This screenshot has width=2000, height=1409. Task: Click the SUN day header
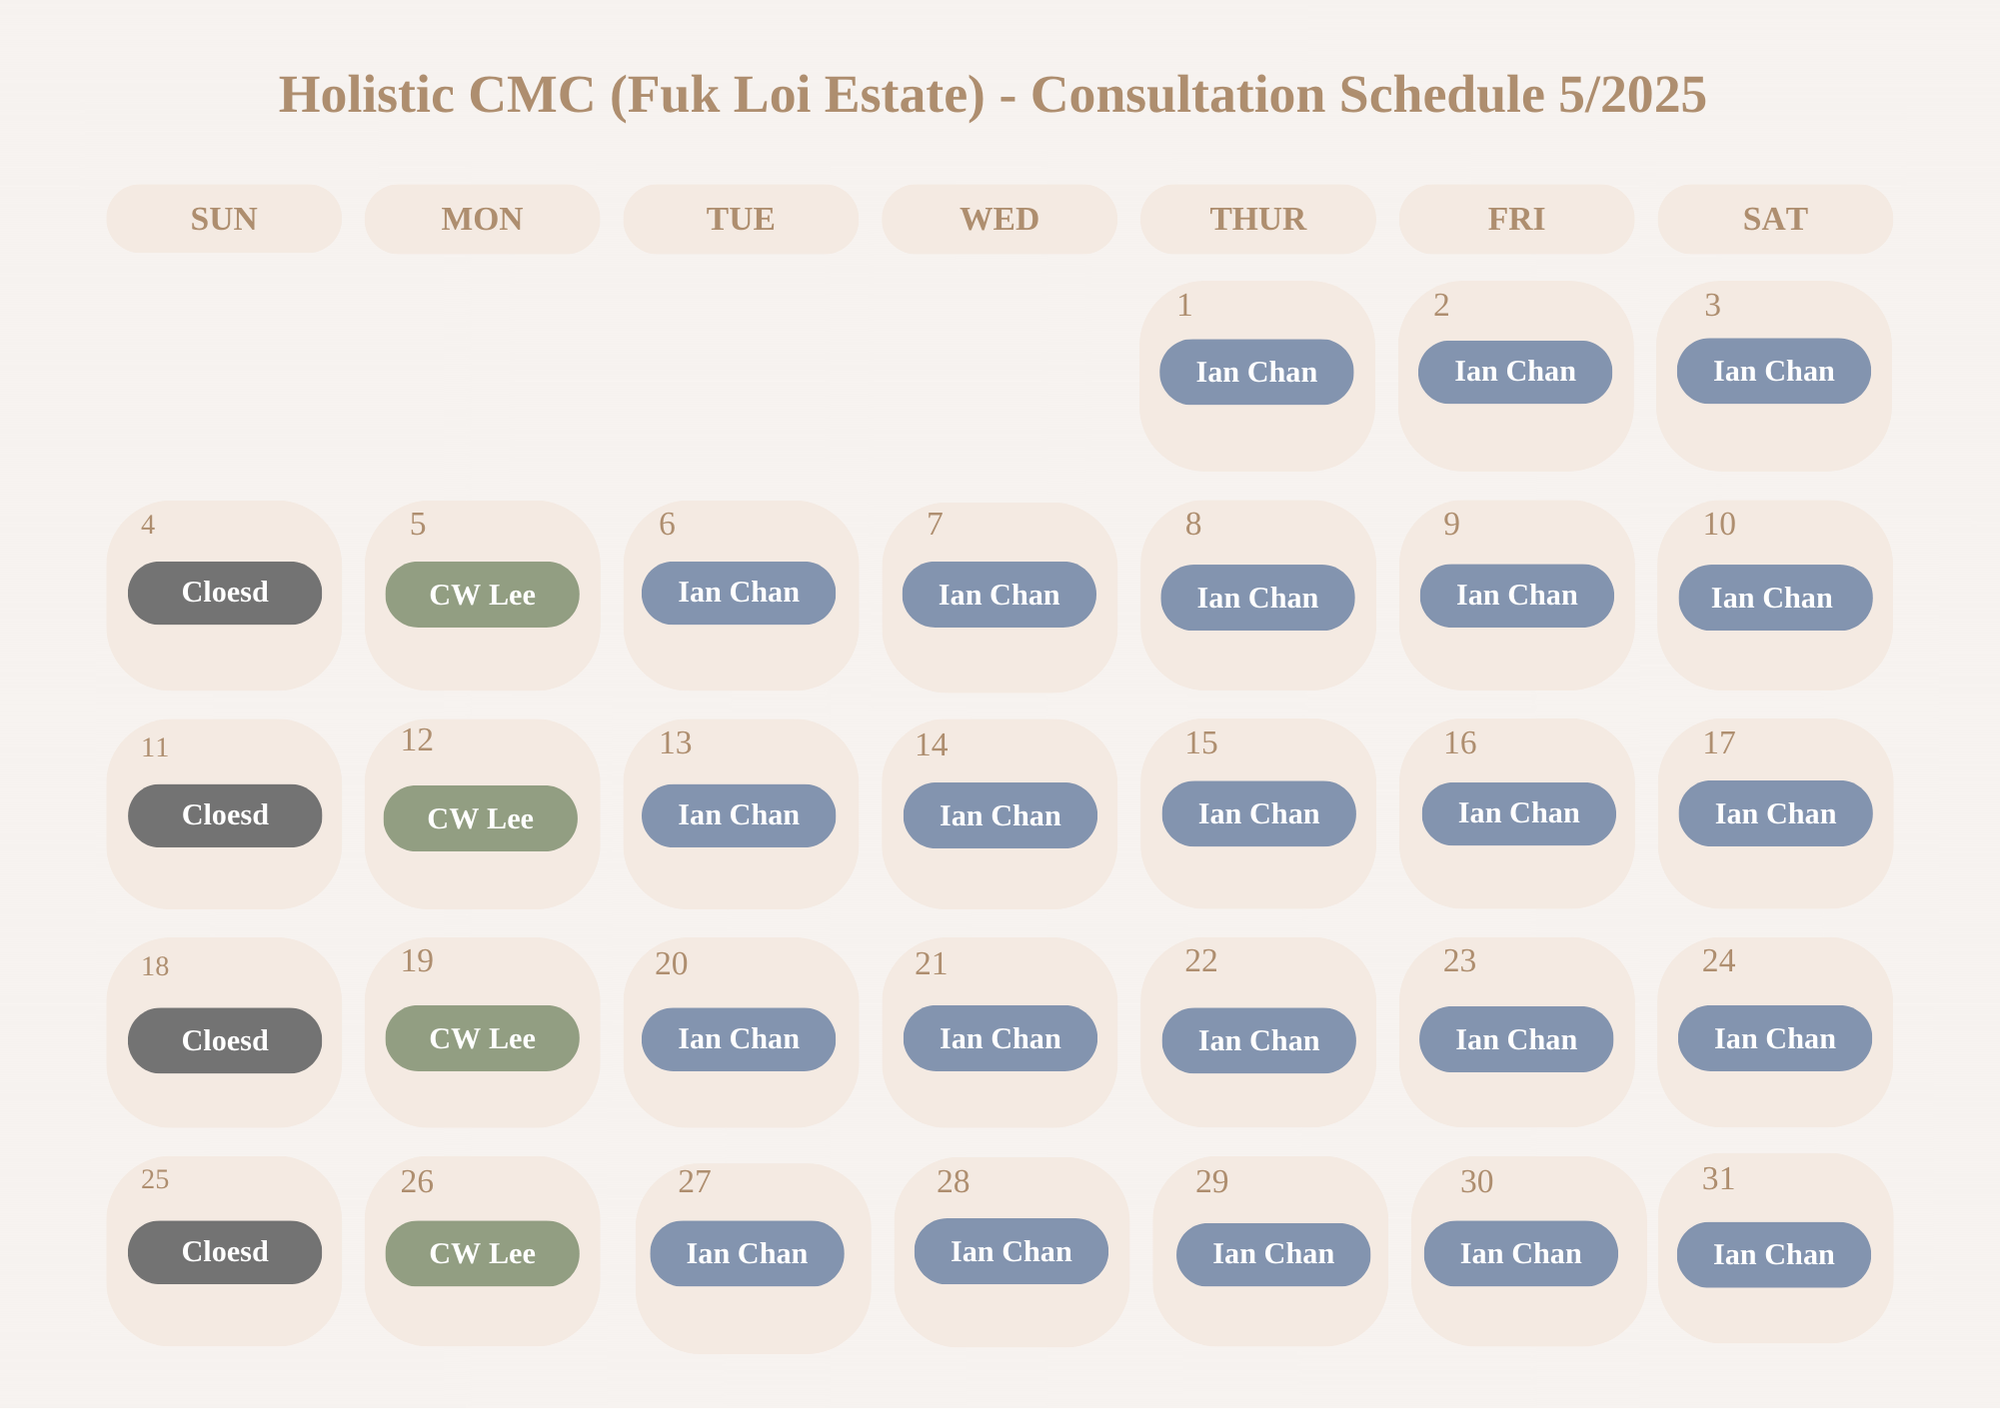(224, 219)
